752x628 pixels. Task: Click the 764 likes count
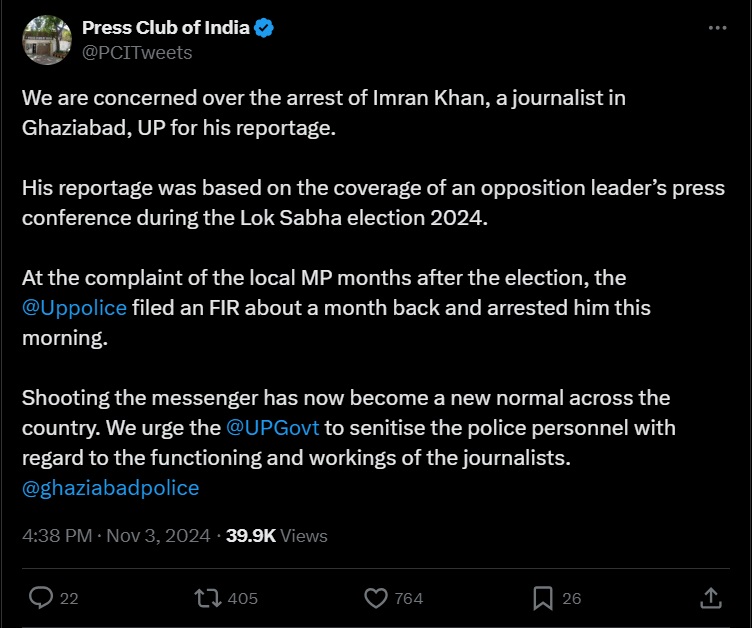pyautogui.click(x=409, y=598)
